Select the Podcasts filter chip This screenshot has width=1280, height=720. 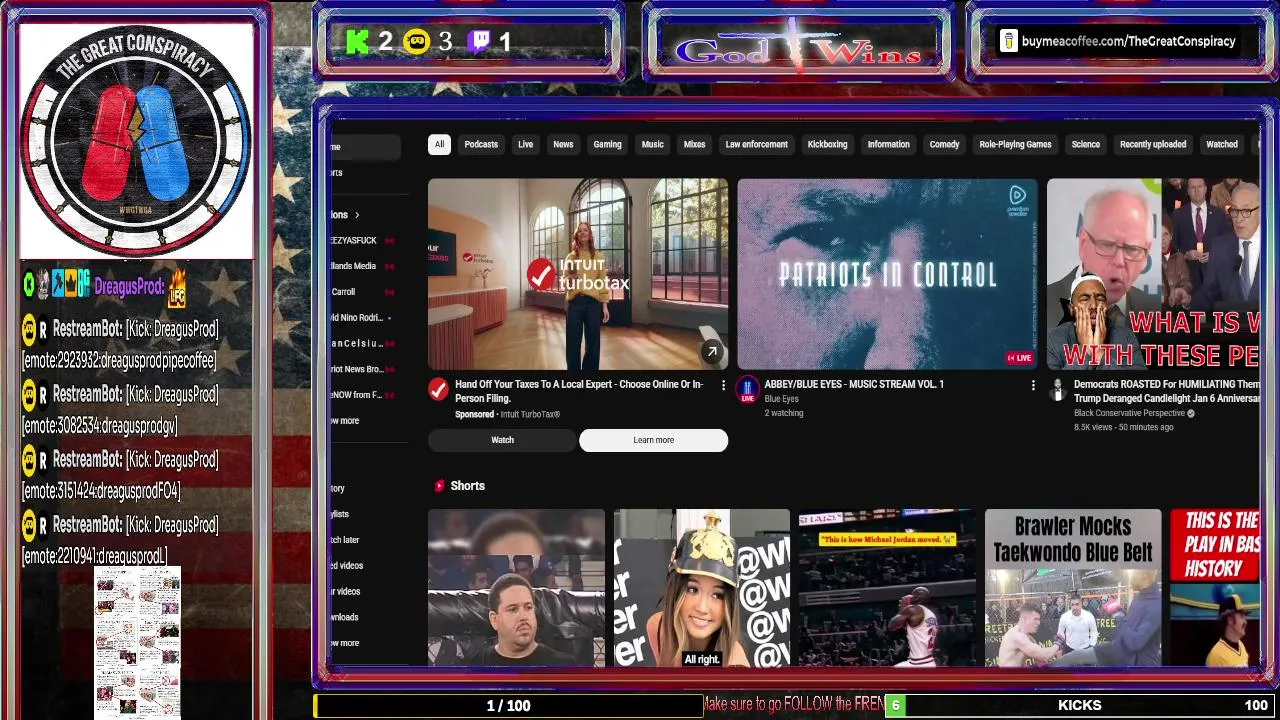481,144
